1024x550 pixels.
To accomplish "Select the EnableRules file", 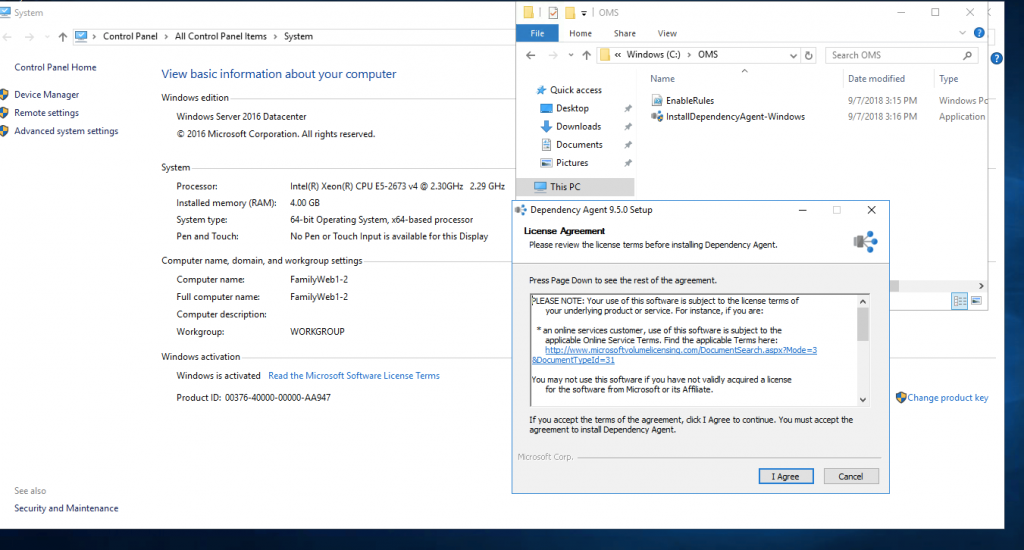I will 690,101.
